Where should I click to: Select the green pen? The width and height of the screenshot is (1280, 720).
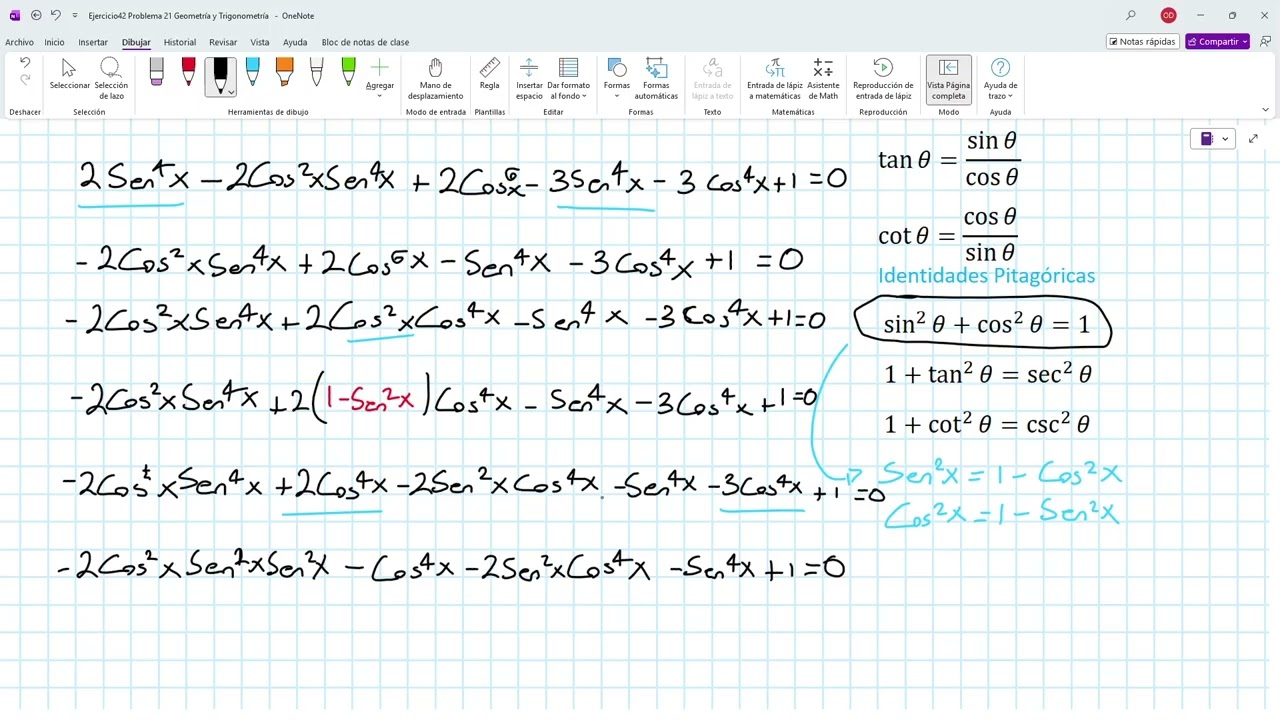[x=348, y=72]
